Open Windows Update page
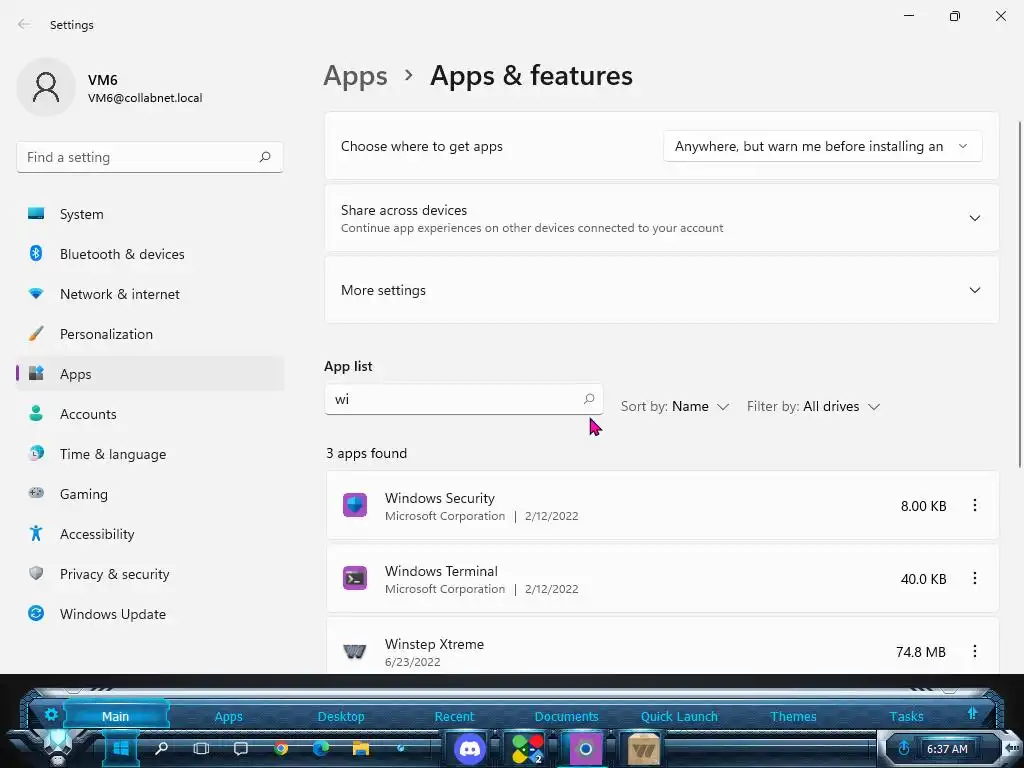1024x768 pixels. pos(150,614)
